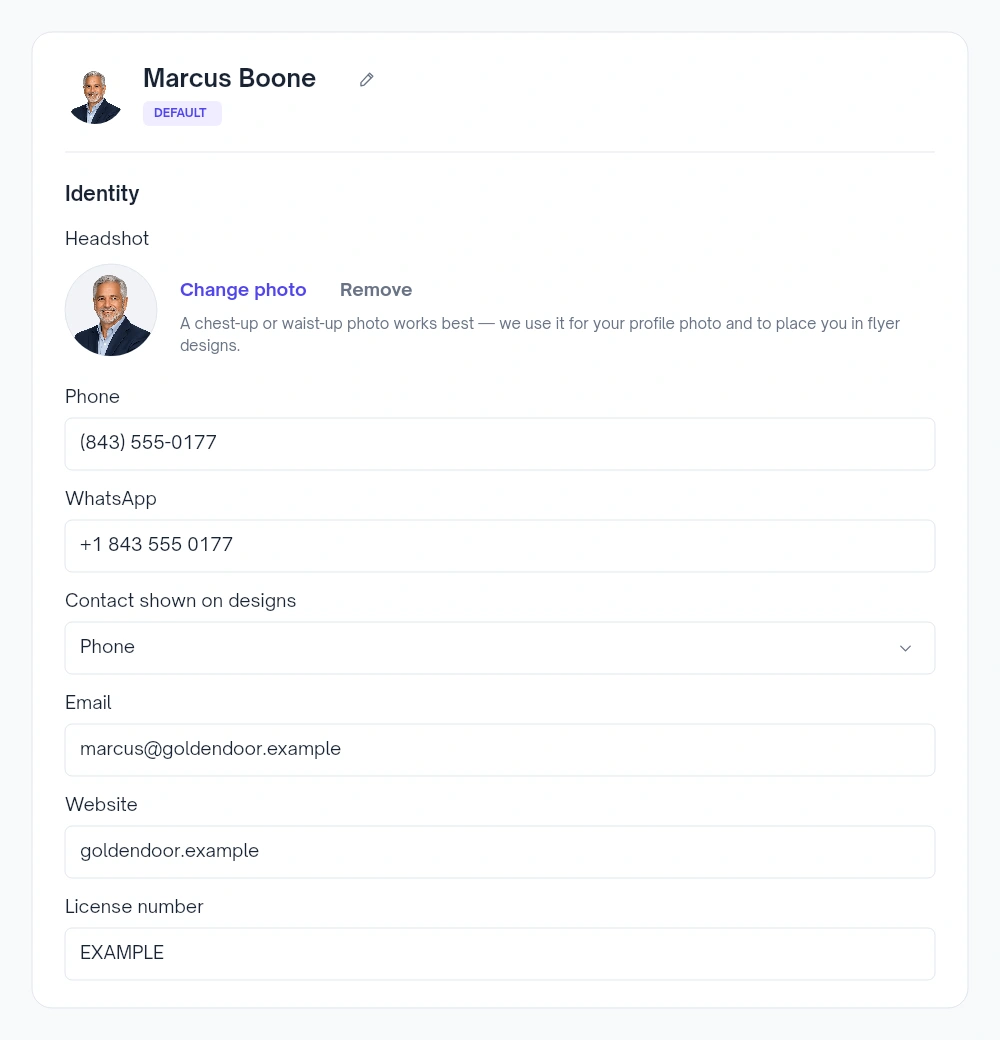This screenshot has width=1000, height=1040.
Task: Click the Contact shown on designs label
Action: (x=180, y=601)
